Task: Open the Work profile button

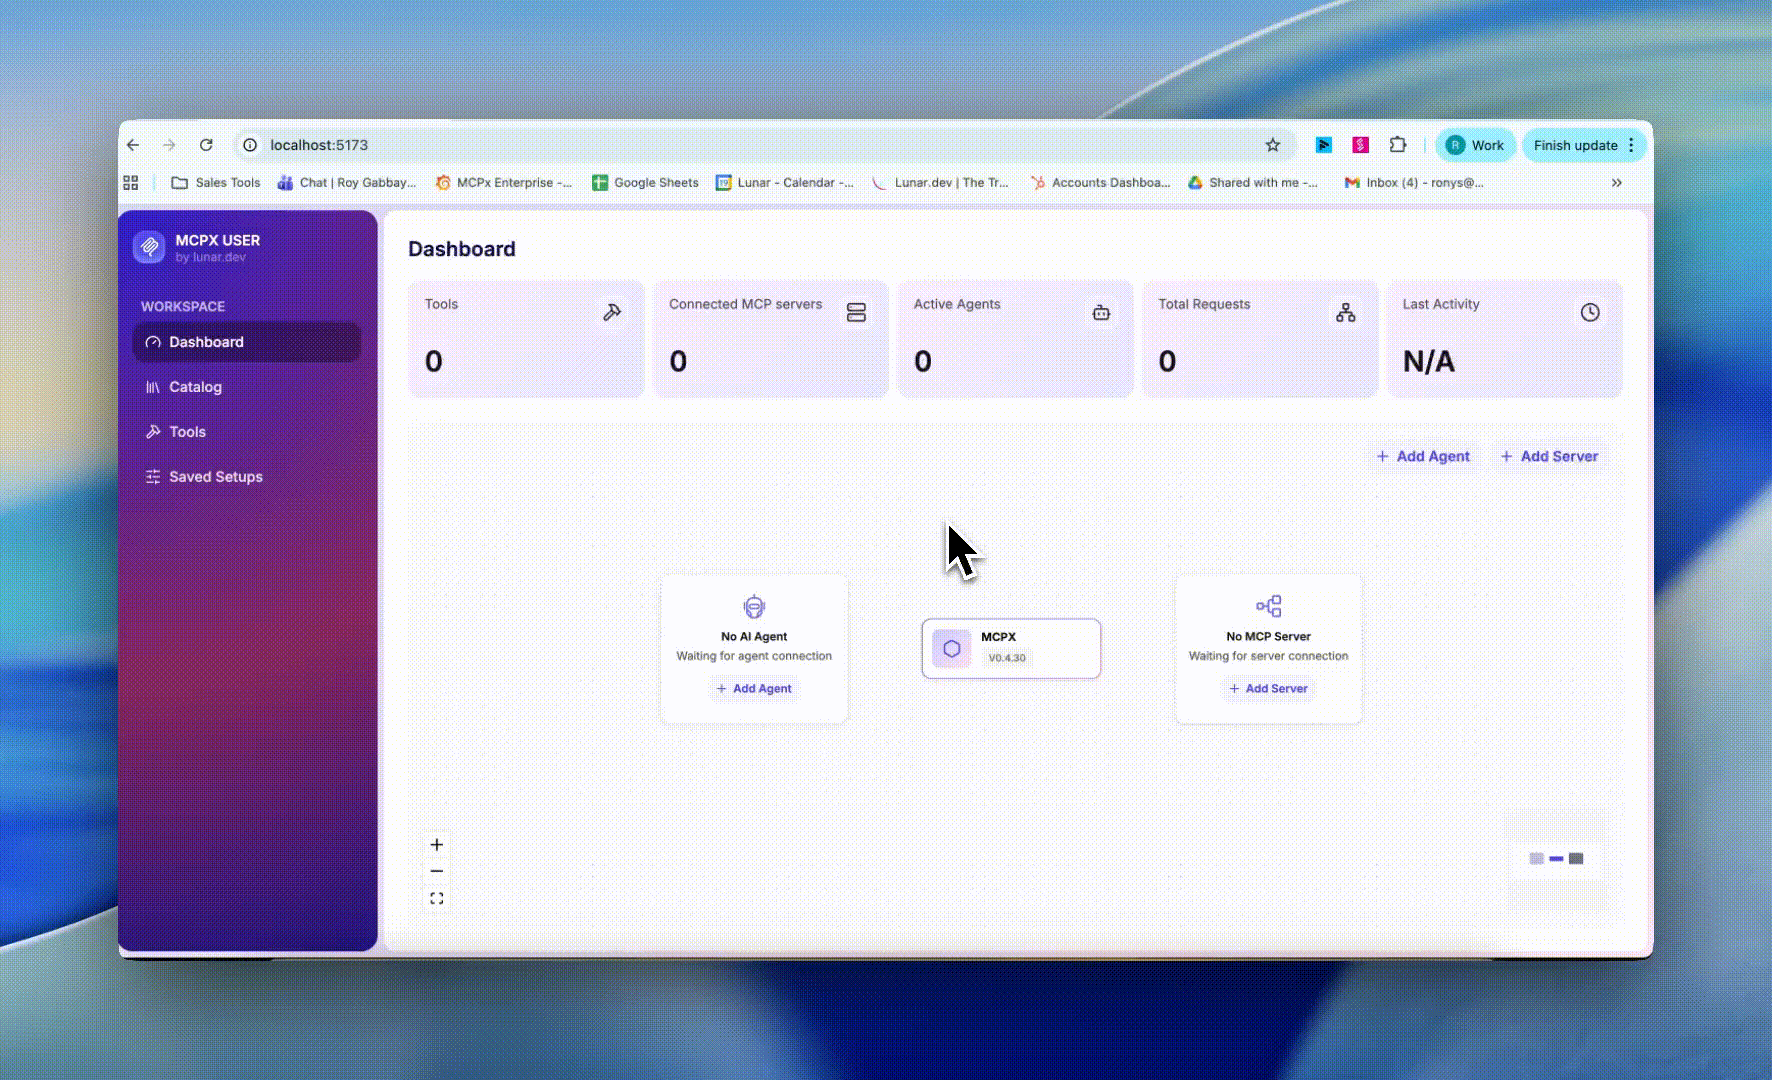Action: tap(1475, 145)
